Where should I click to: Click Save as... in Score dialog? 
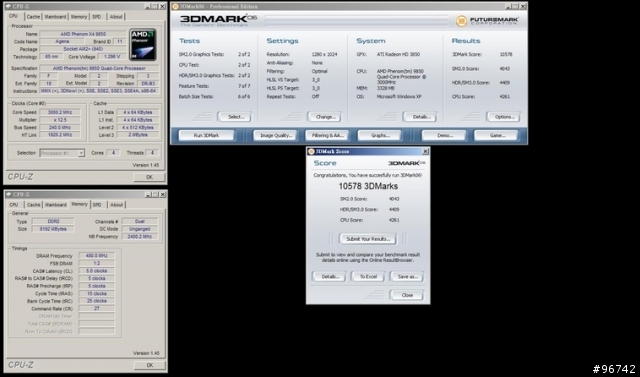407,277
